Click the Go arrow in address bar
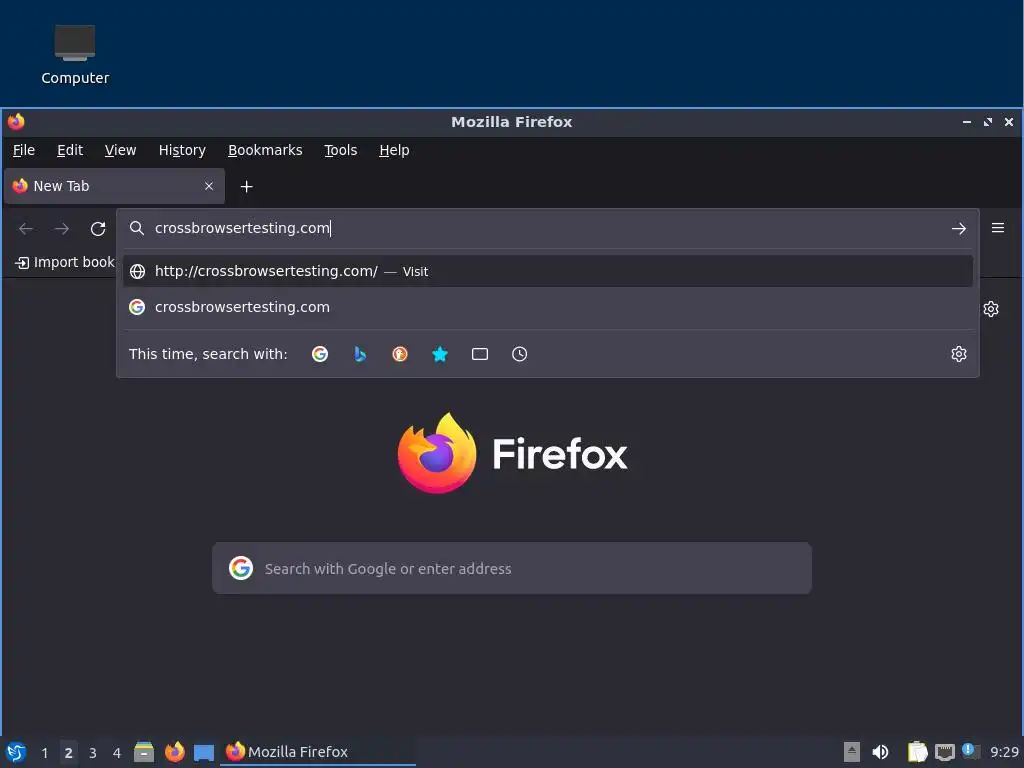 coord(958,229)
